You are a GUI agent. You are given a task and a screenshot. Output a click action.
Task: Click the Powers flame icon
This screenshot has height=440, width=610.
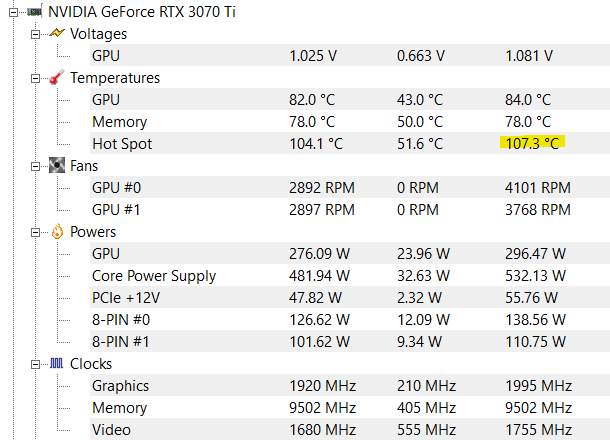57,231
